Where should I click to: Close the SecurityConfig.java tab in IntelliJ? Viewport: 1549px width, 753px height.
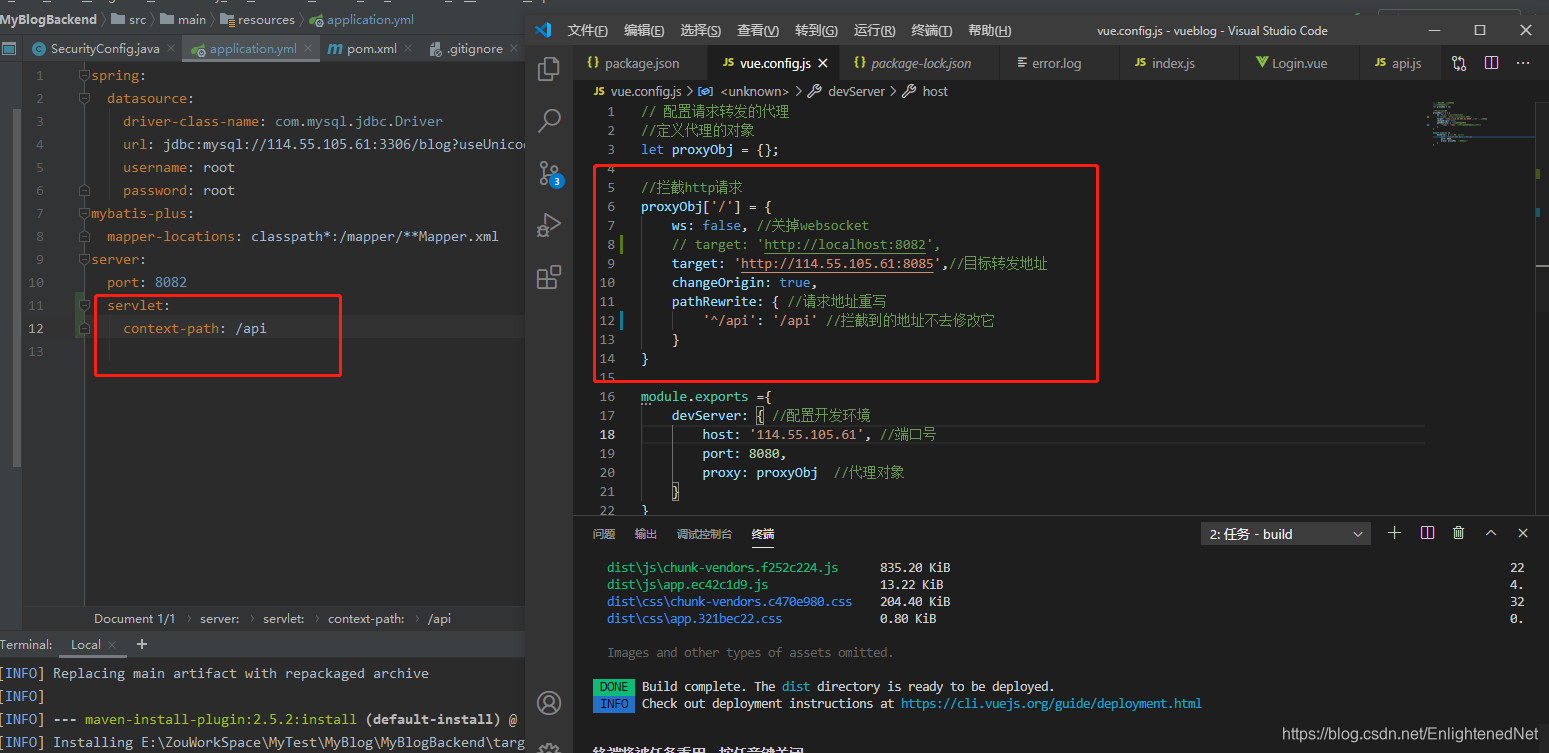(169, 48)
